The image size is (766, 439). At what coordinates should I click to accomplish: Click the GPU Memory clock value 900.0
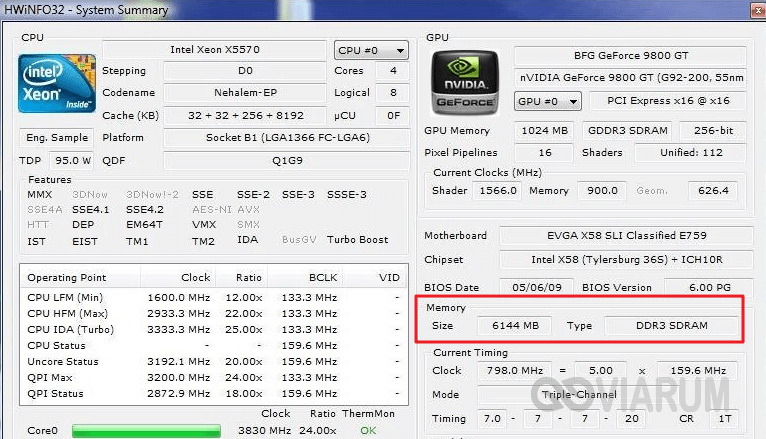[x=602, y=191]
